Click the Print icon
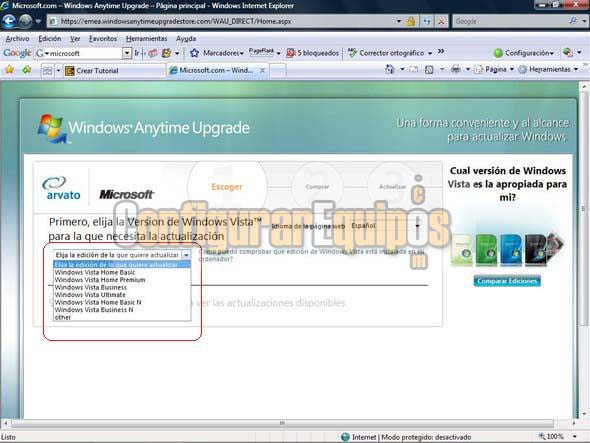Image resolution: width=590 pixels, height=443 pixels. (456, 69)
